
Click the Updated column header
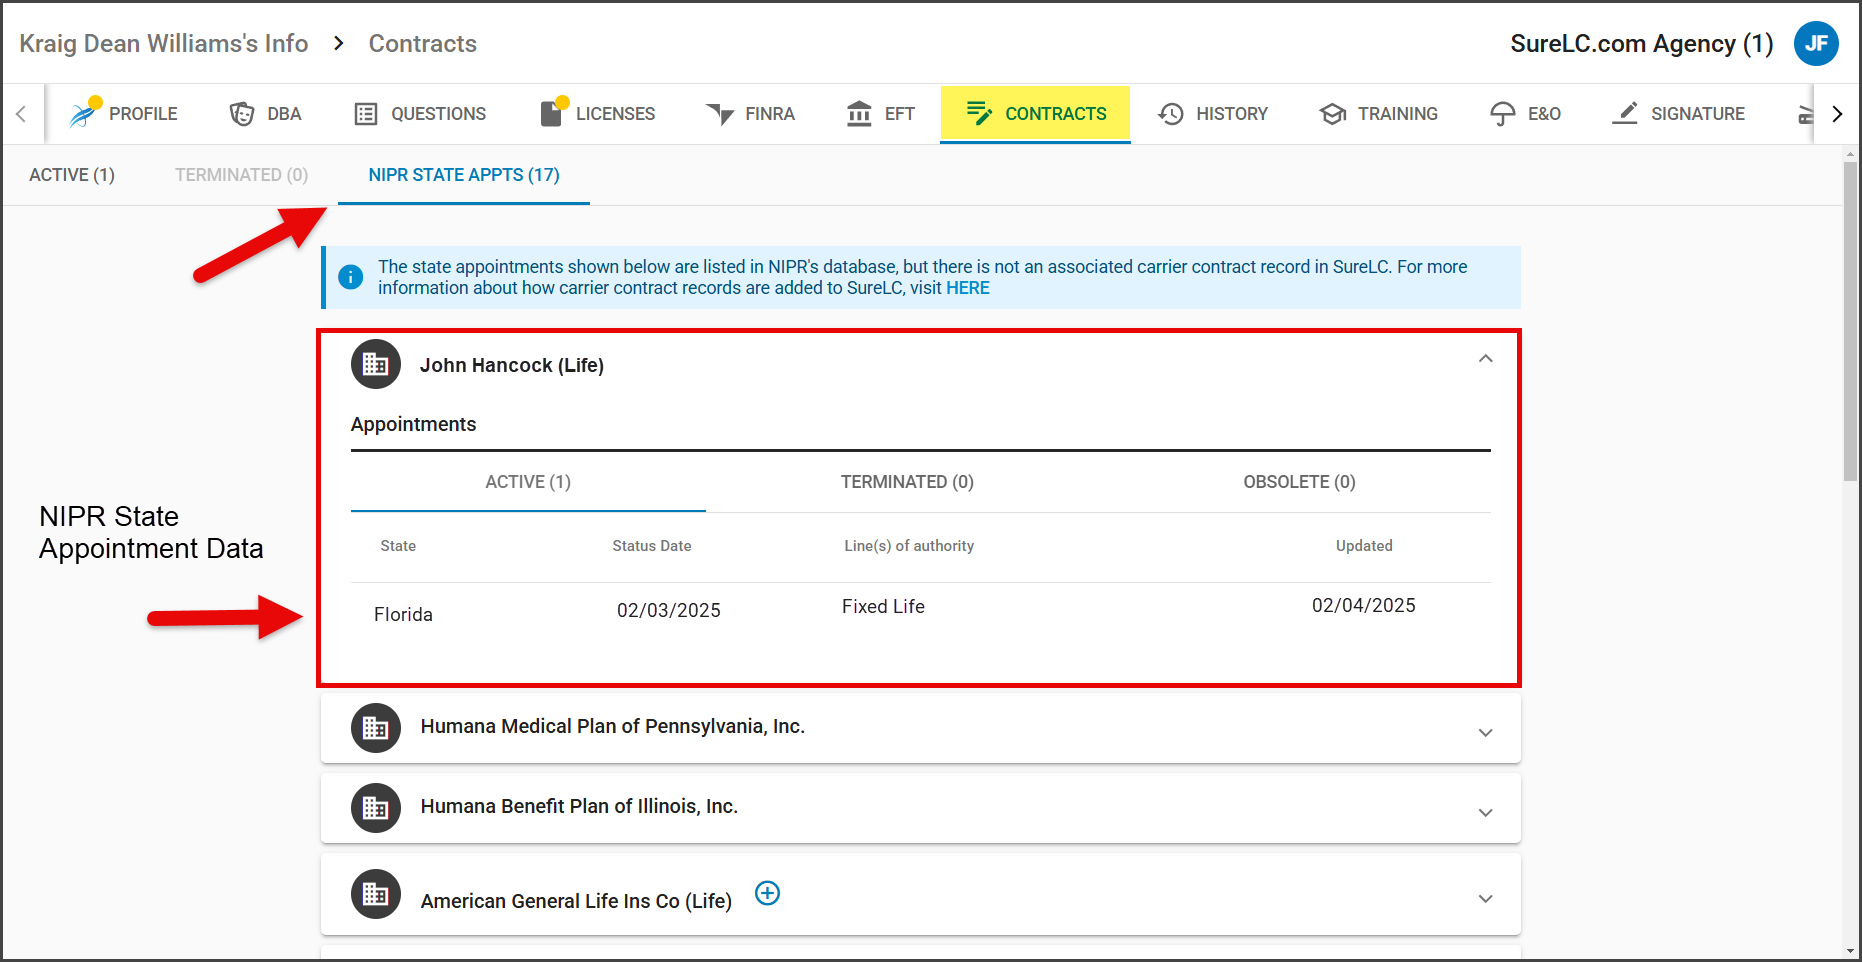pos(1364,546)
